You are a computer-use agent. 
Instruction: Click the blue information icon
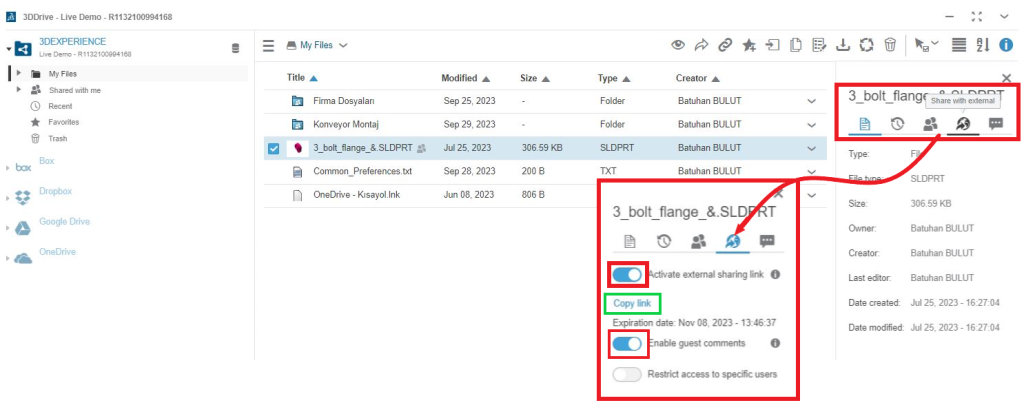tap(1006, 45)
